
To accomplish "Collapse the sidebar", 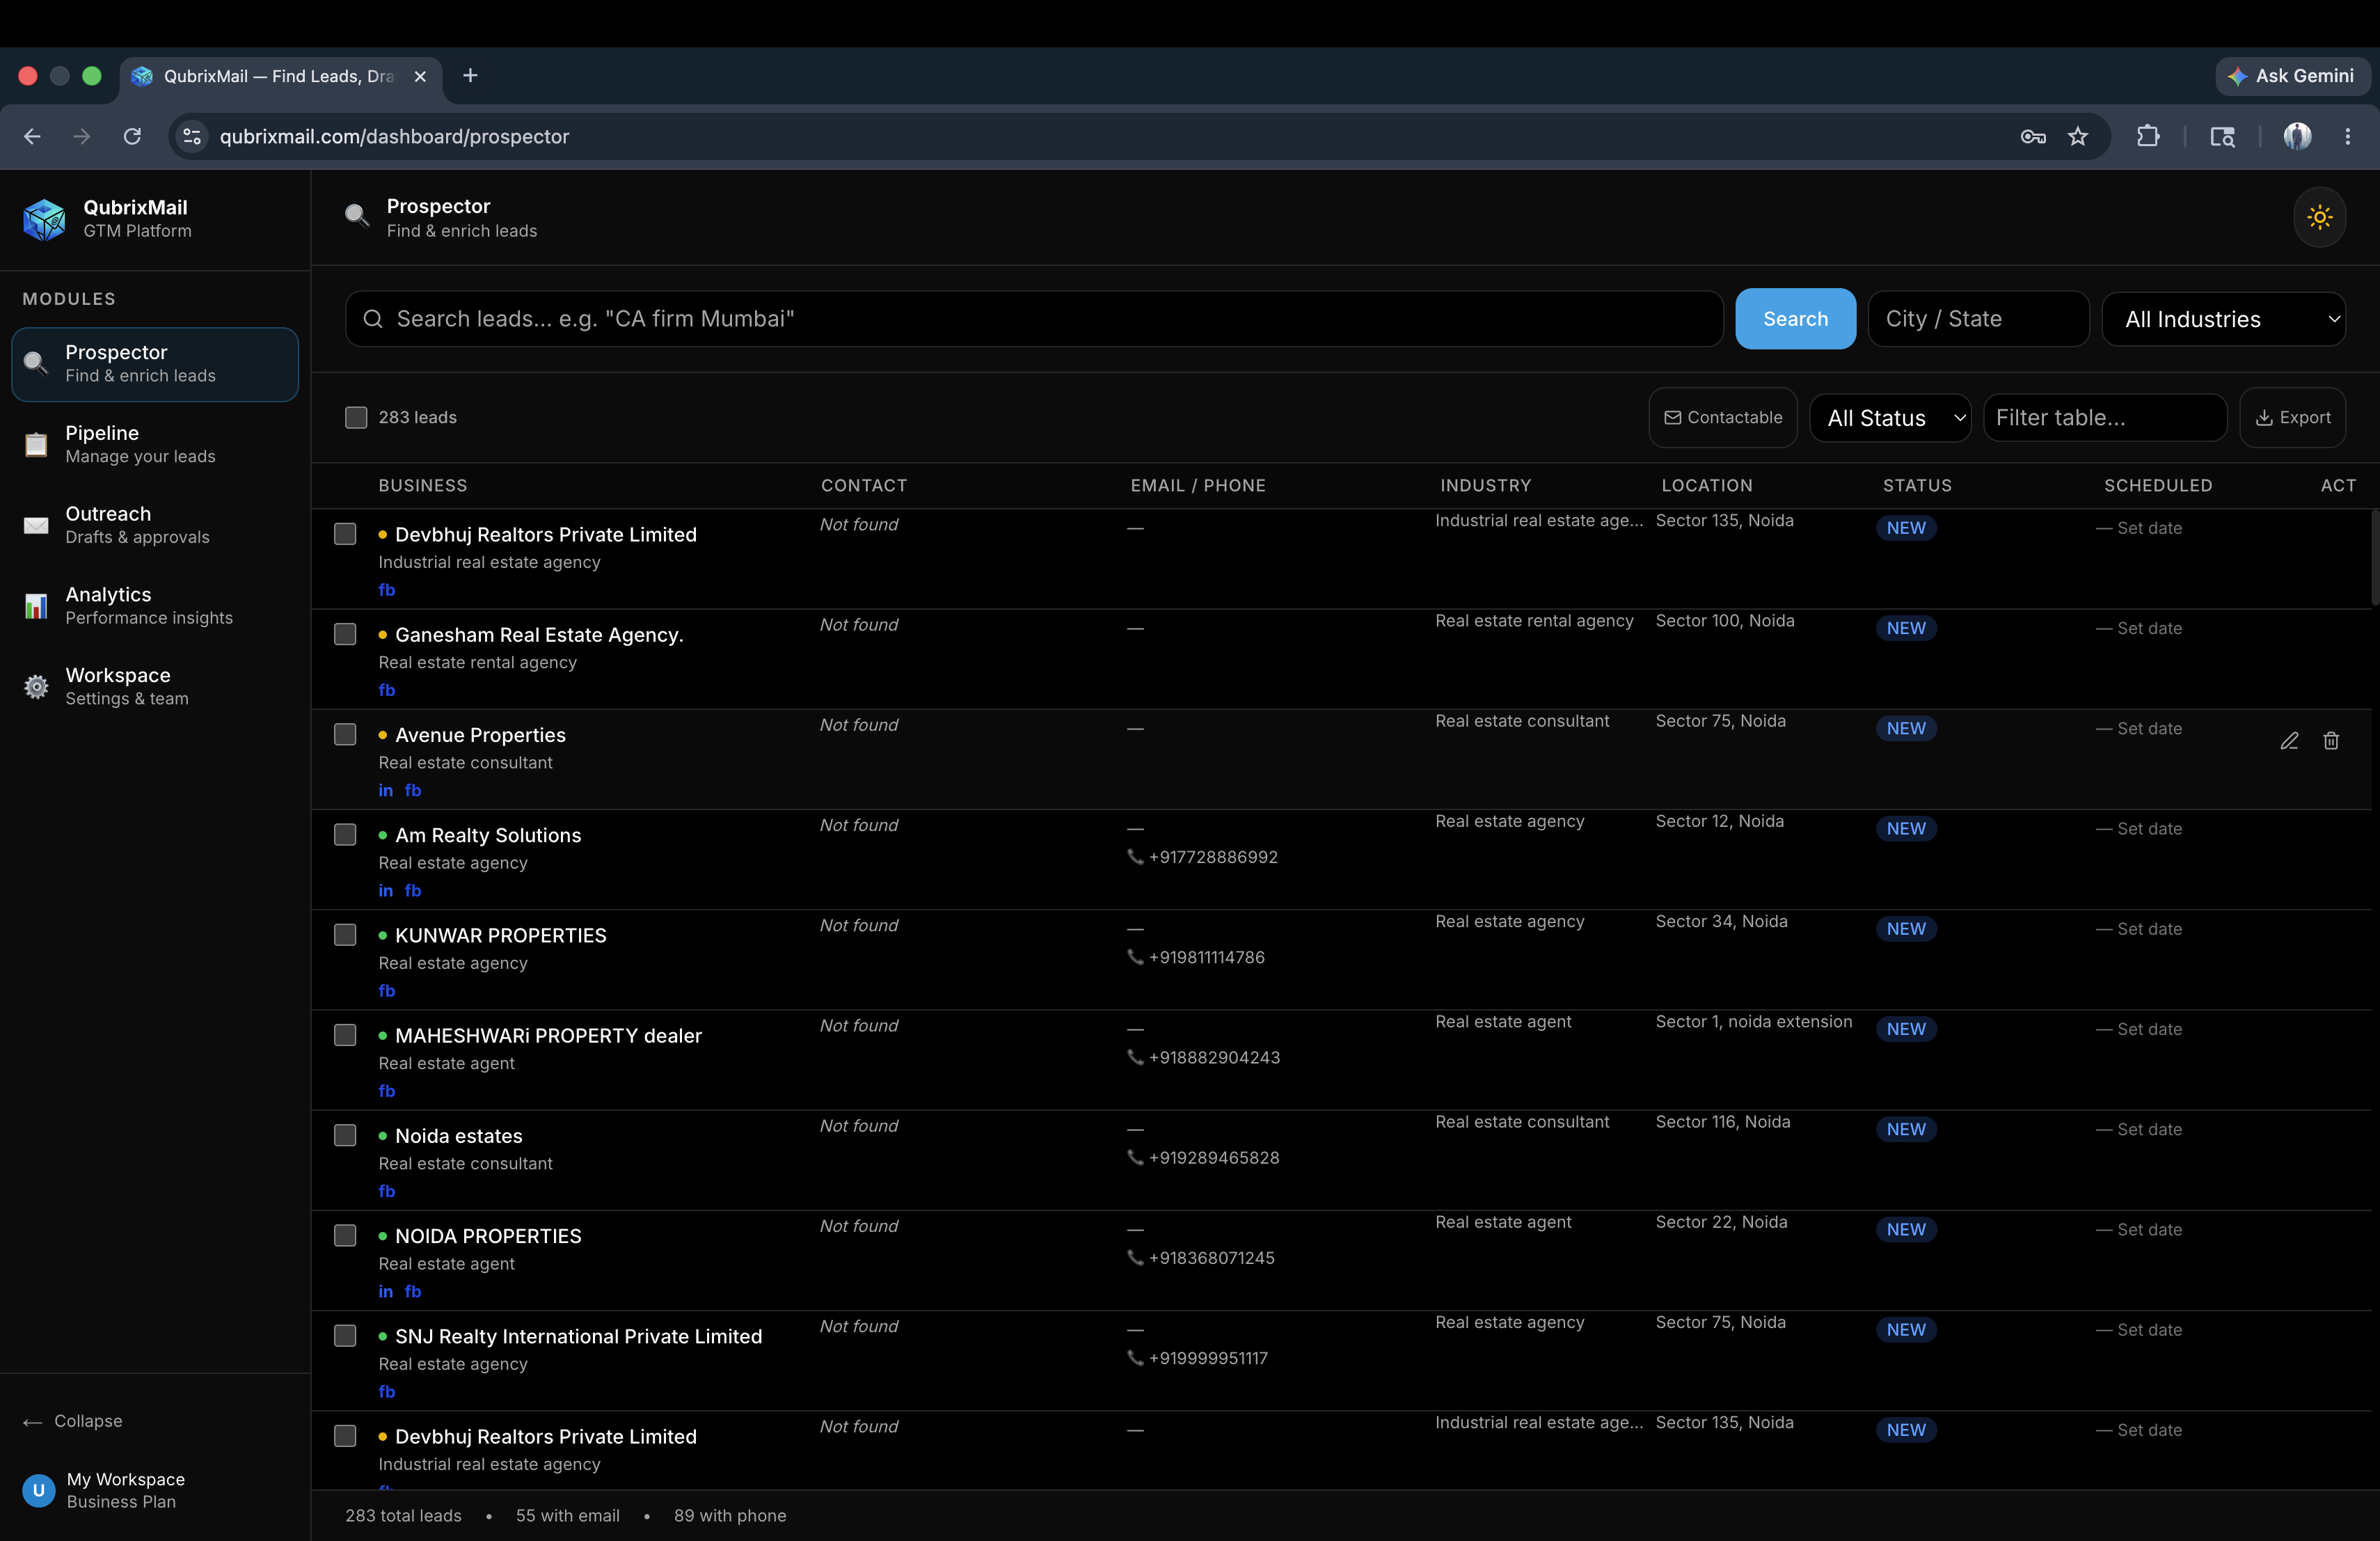I will point(73,1421).
